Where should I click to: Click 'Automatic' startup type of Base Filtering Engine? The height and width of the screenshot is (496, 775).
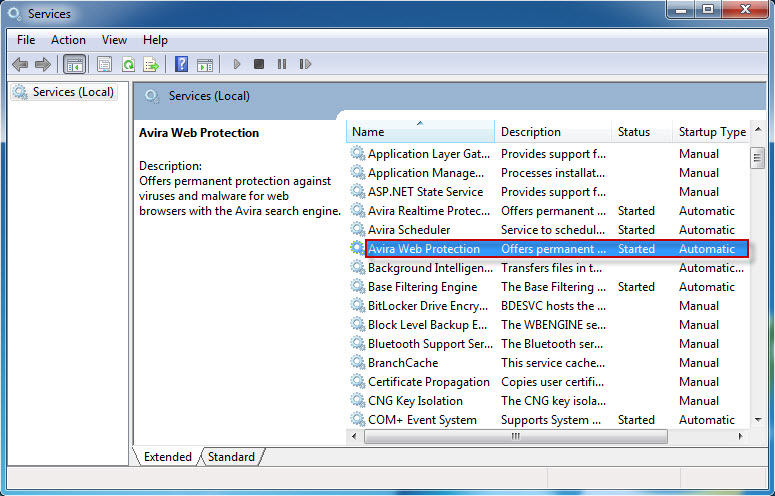tap(707, 287)
